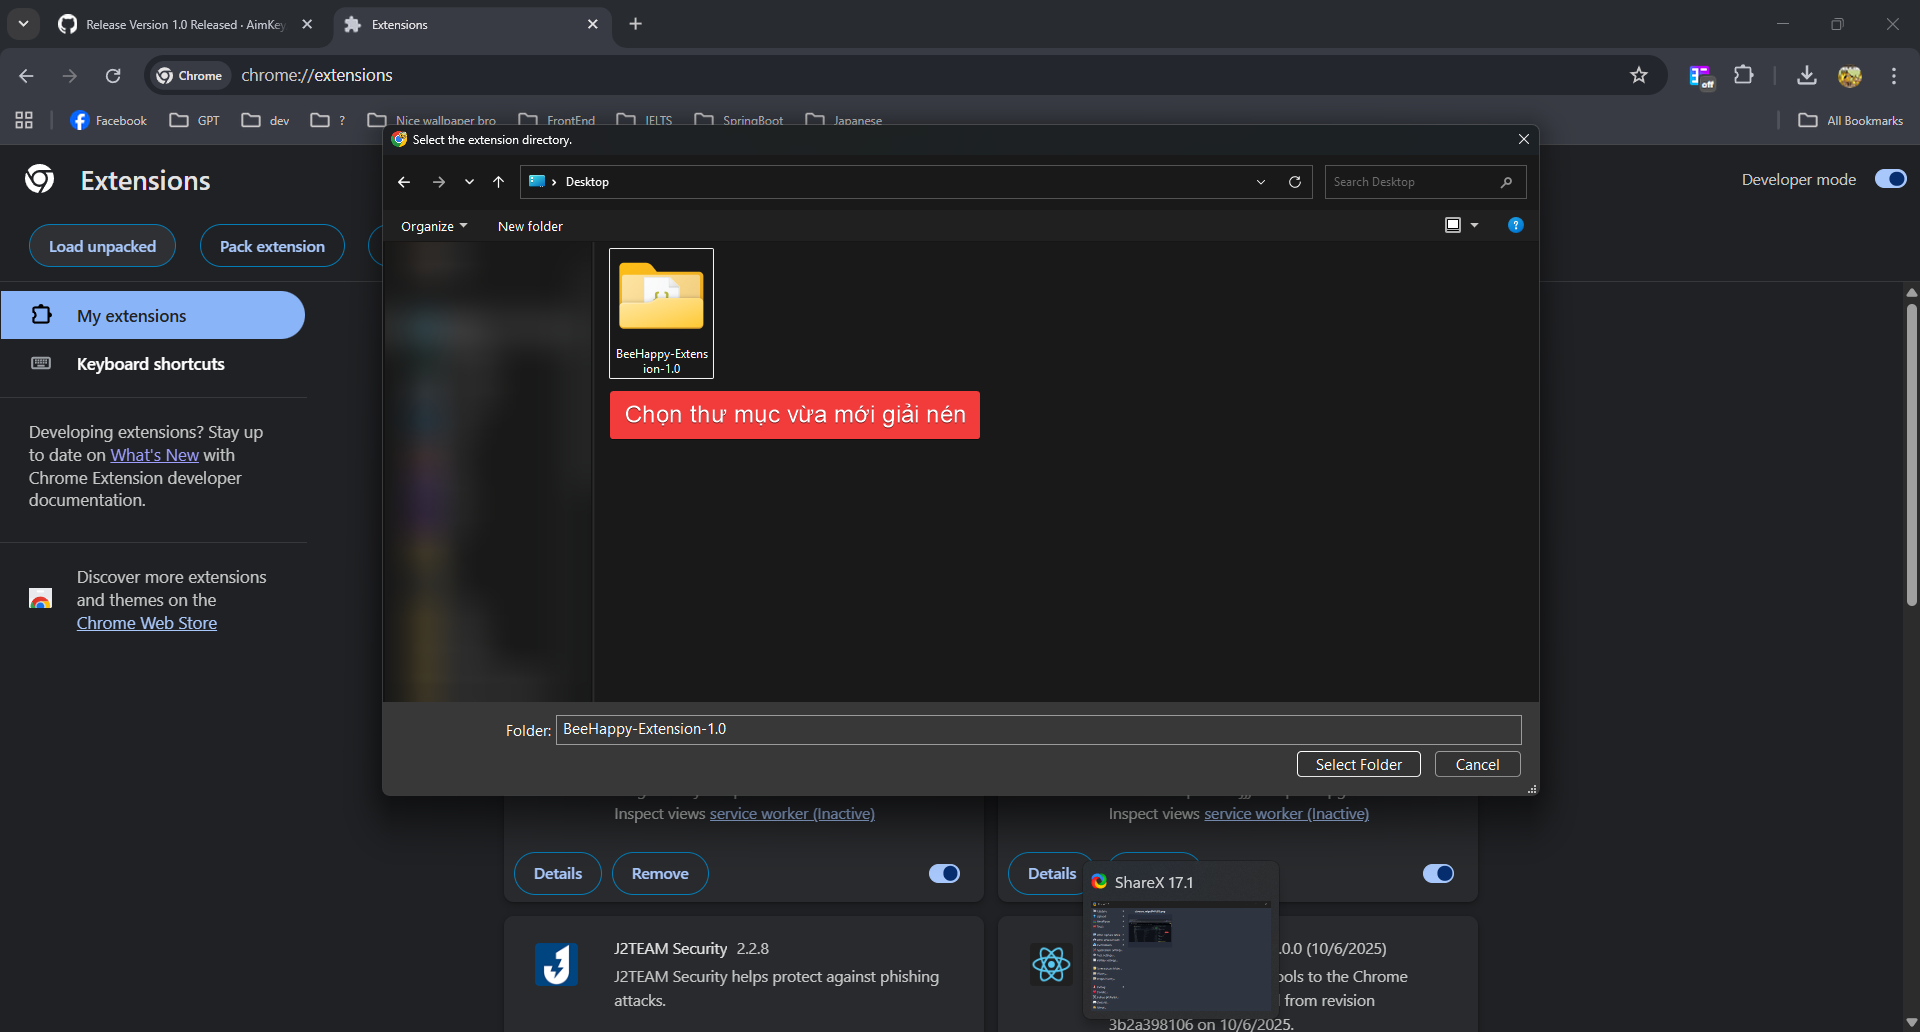
Task: Click the browser profile avatar icon
Action: (x=1851, y=75)
